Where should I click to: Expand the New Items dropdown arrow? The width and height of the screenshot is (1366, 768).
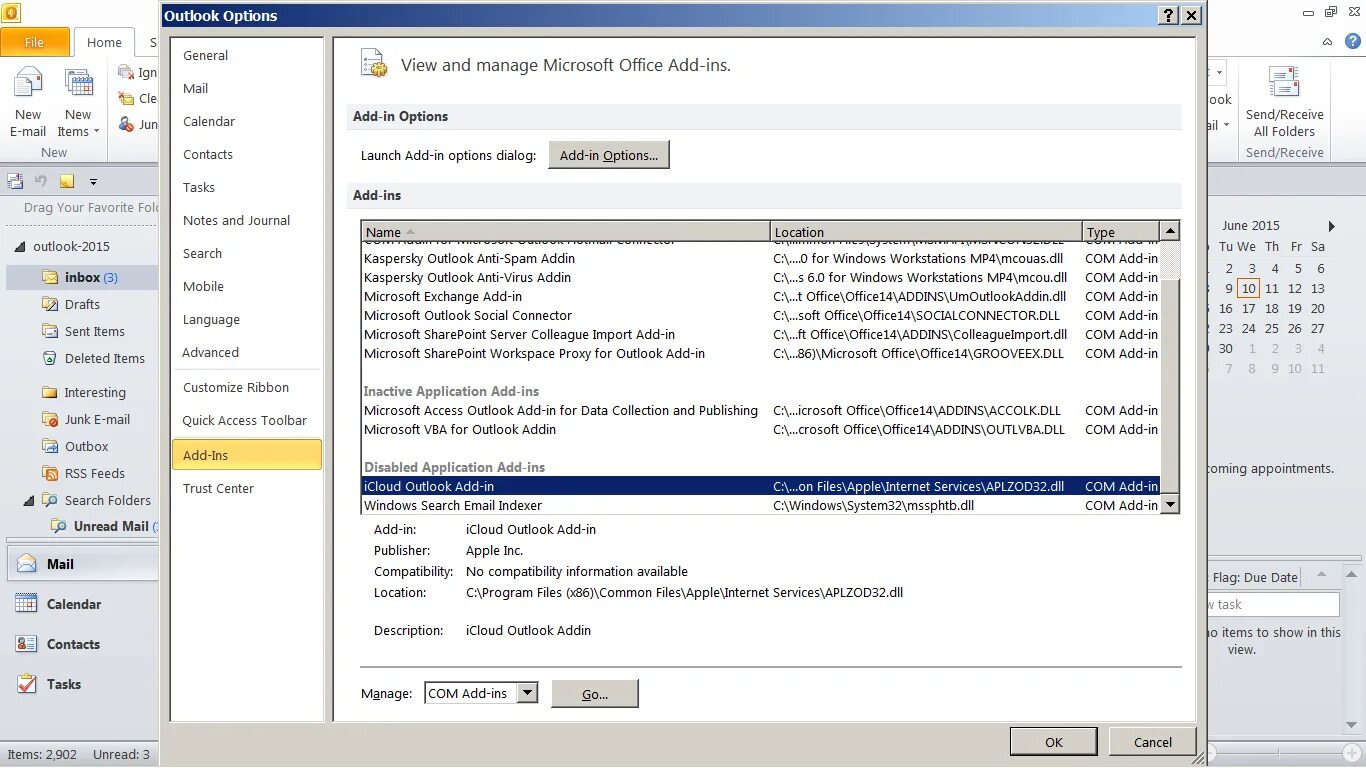[x=96, y=132]
